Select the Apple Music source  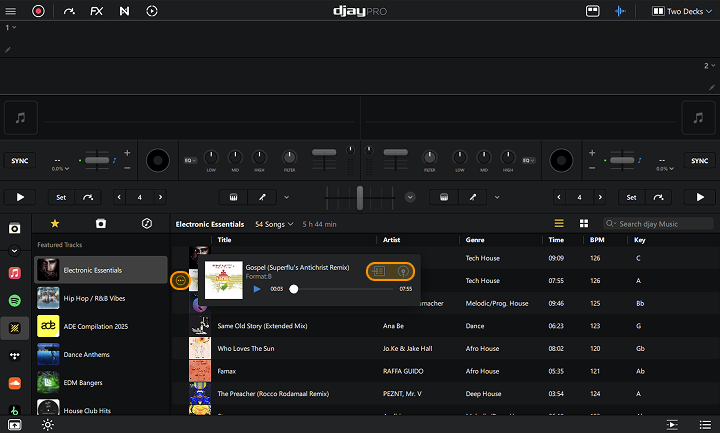coord(15,273)
